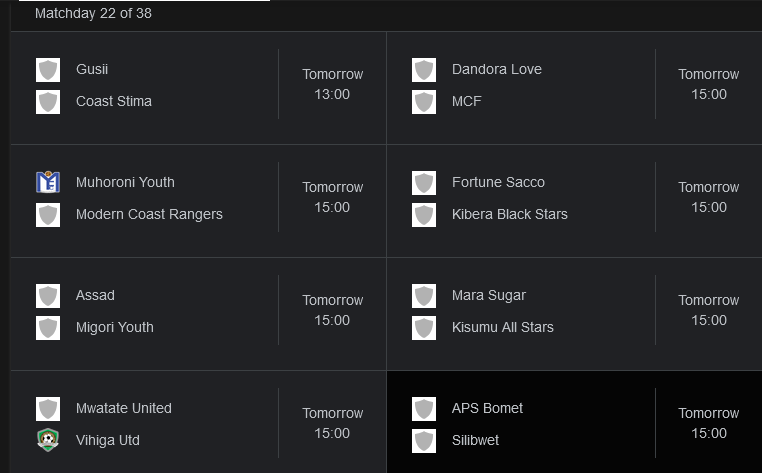Click the Mwatate United shield icon

(x=48, y=408)
